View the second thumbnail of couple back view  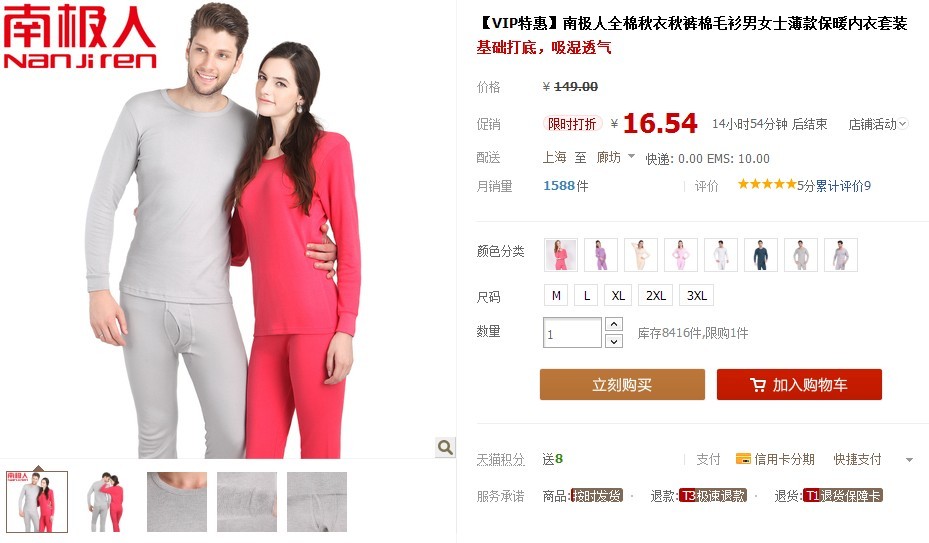(x=107, y=502)
